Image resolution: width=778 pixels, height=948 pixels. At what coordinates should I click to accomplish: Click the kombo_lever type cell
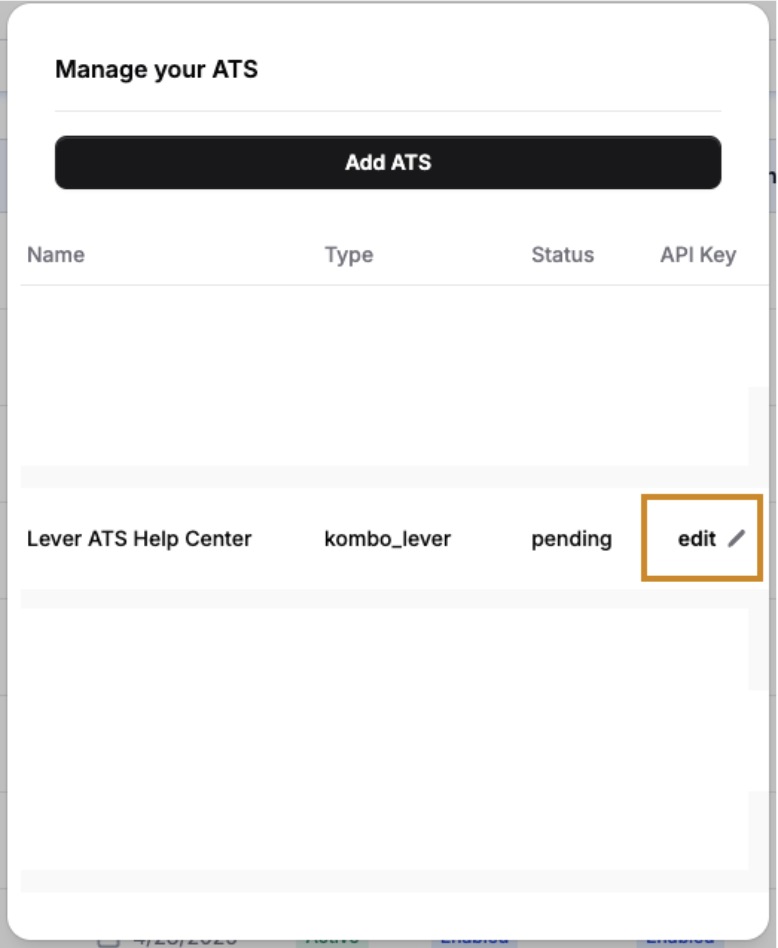387,538
